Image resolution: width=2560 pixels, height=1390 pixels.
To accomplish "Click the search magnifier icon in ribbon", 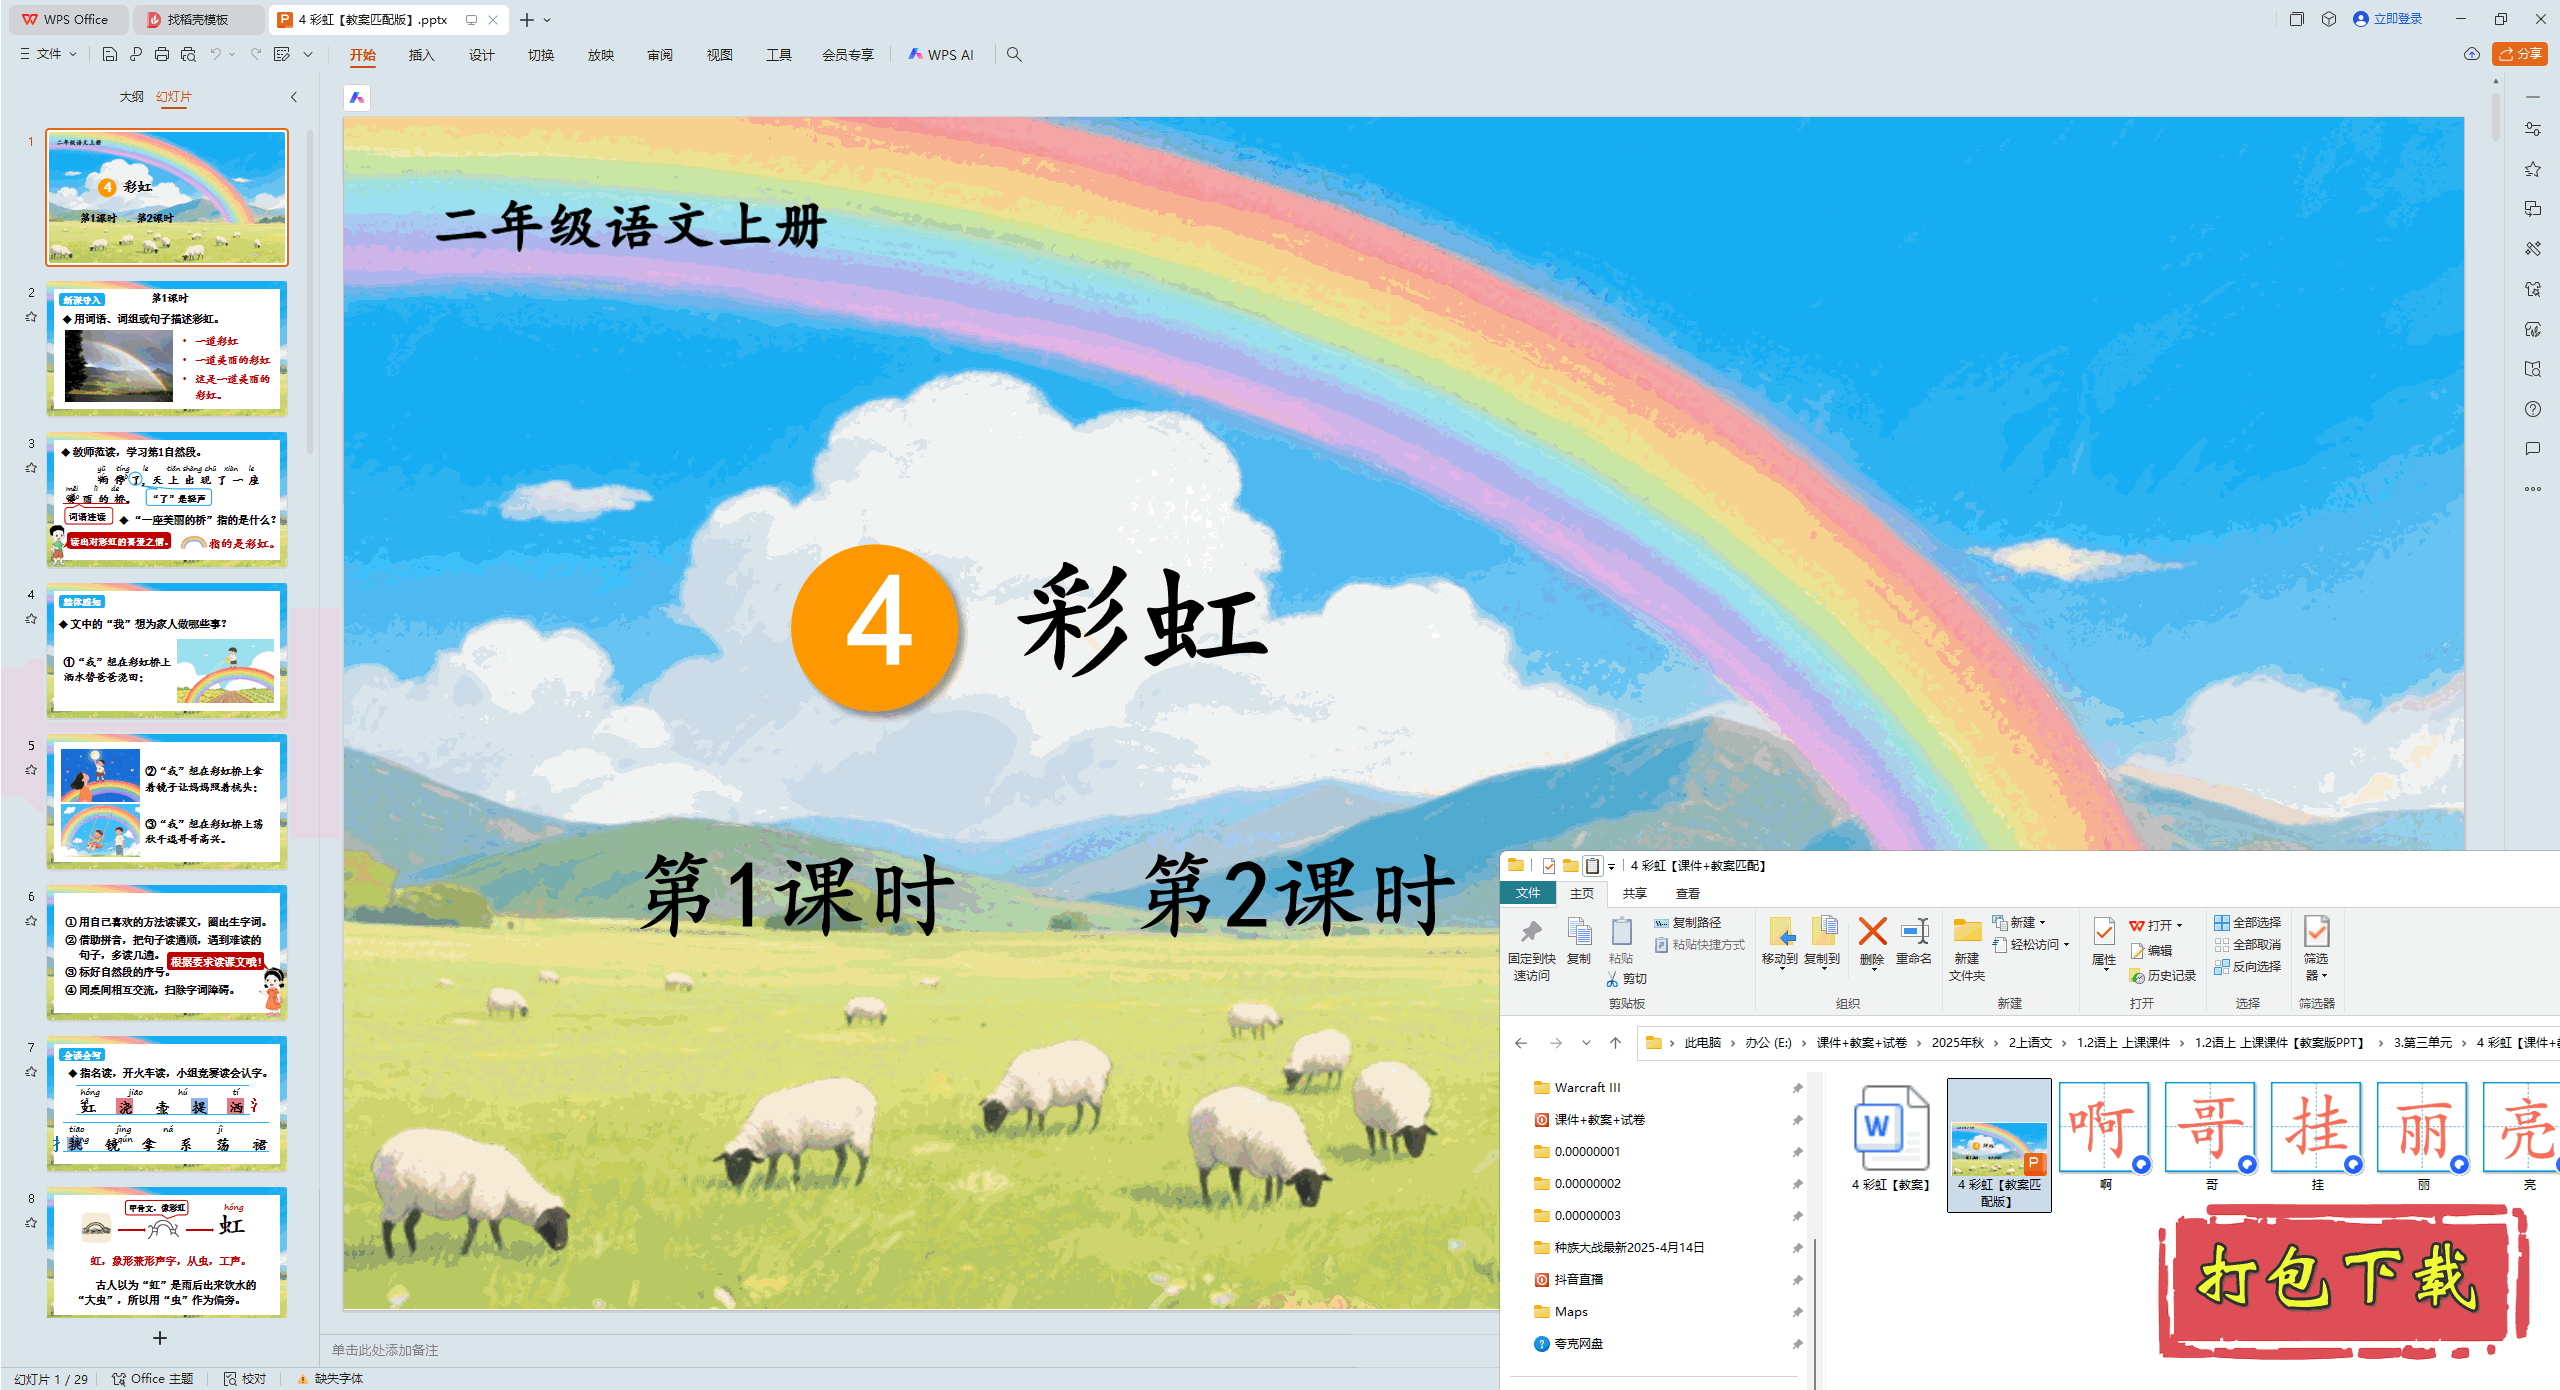I will pyautogui.click(x=1014, y=54).
